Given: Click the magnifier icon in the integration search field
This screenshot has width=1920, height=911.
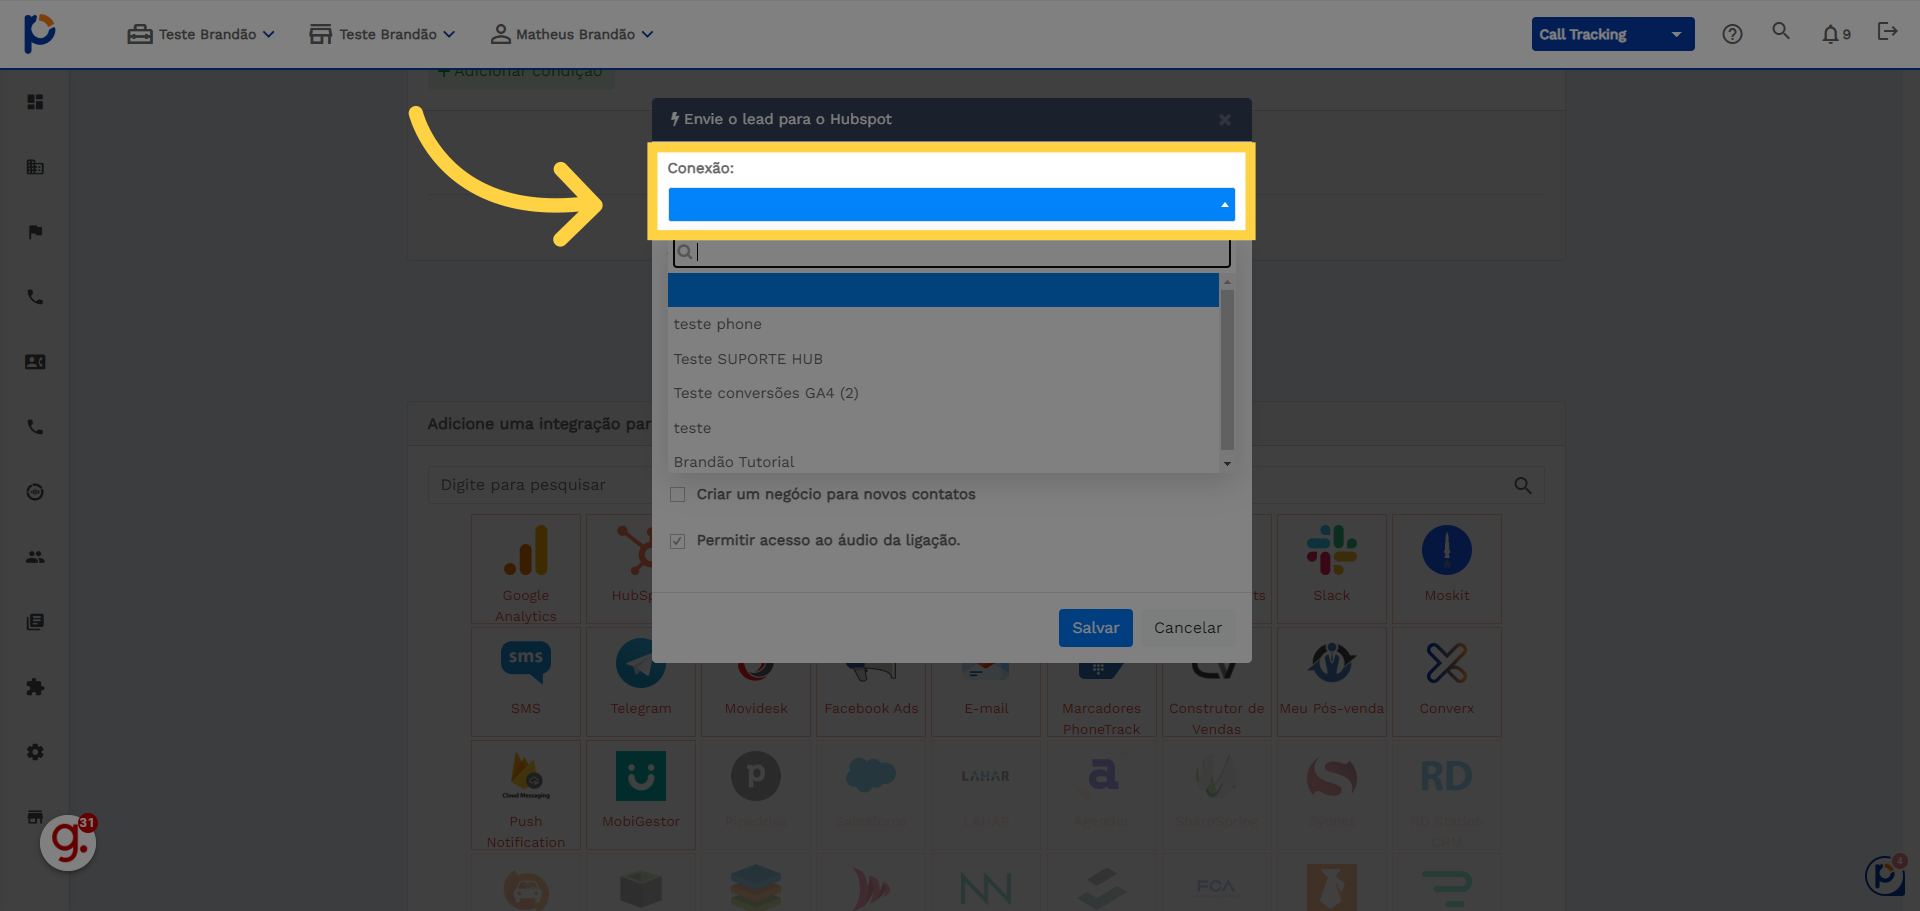Looking at the screenshot, I should 1522,485.
